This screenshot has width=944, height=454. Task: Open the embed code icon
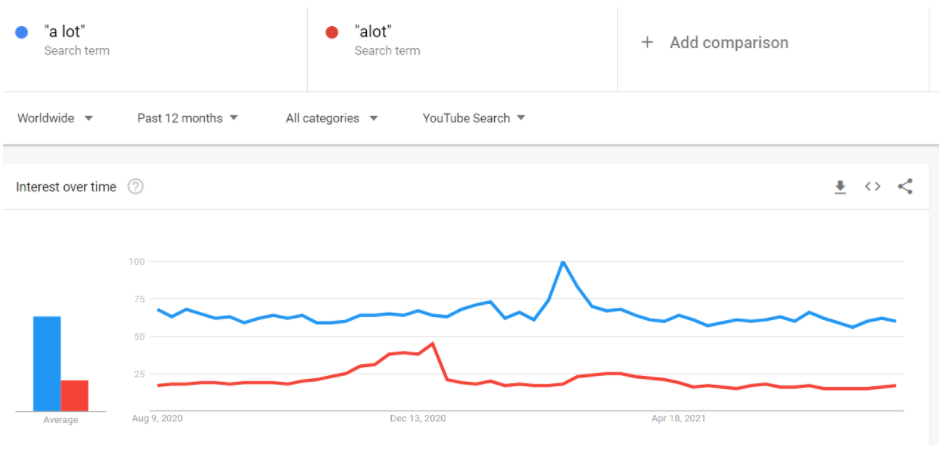click(x=872, y=187)
